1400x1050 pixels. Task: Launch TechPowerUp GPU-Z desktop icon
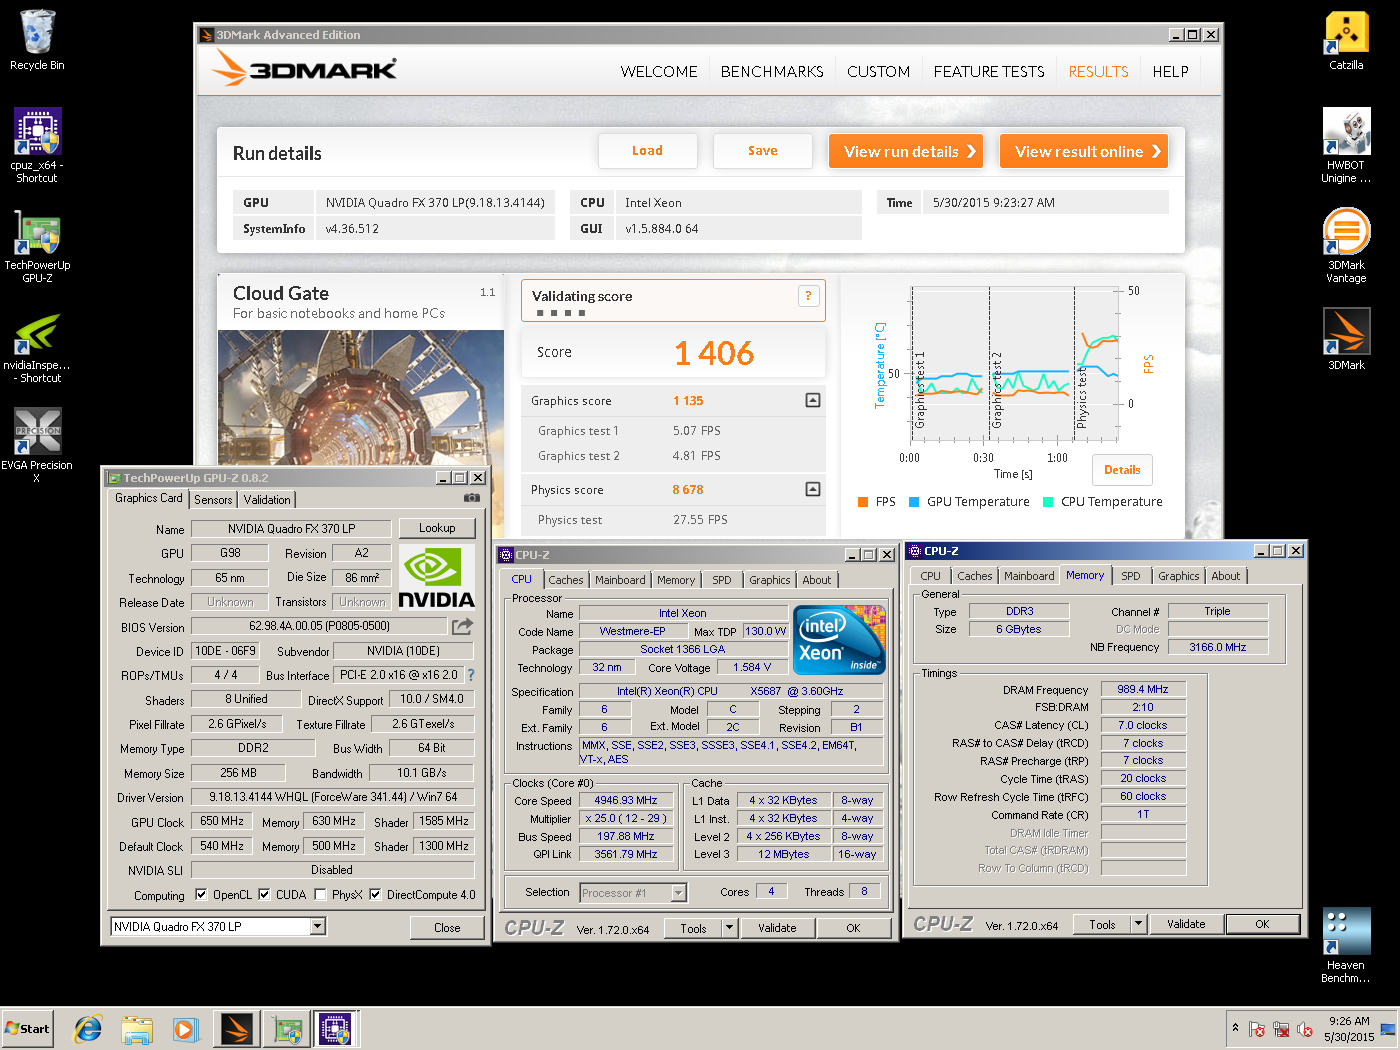click(37, 246)
